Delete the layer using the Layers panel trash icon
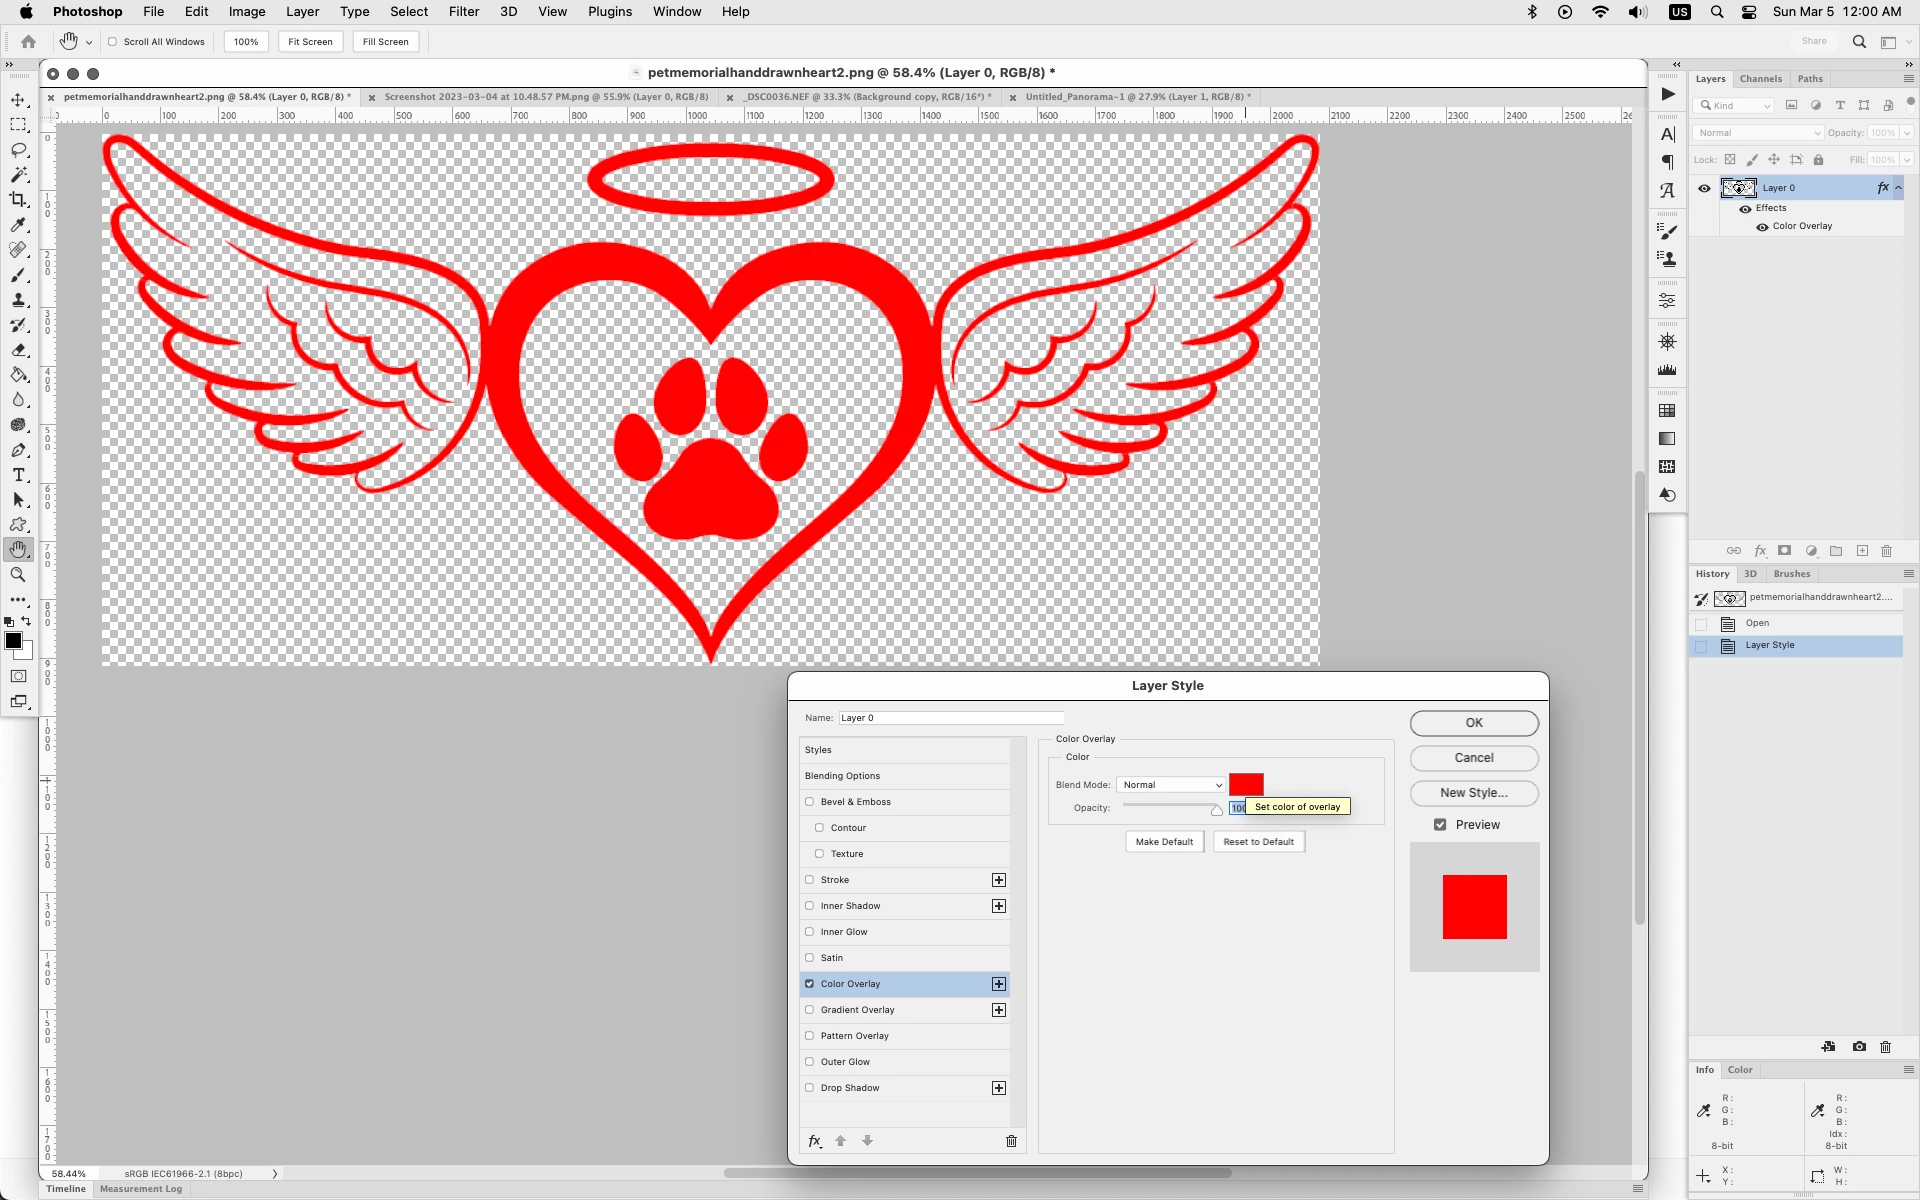 pyautogui.click(x=1887, y=551)
